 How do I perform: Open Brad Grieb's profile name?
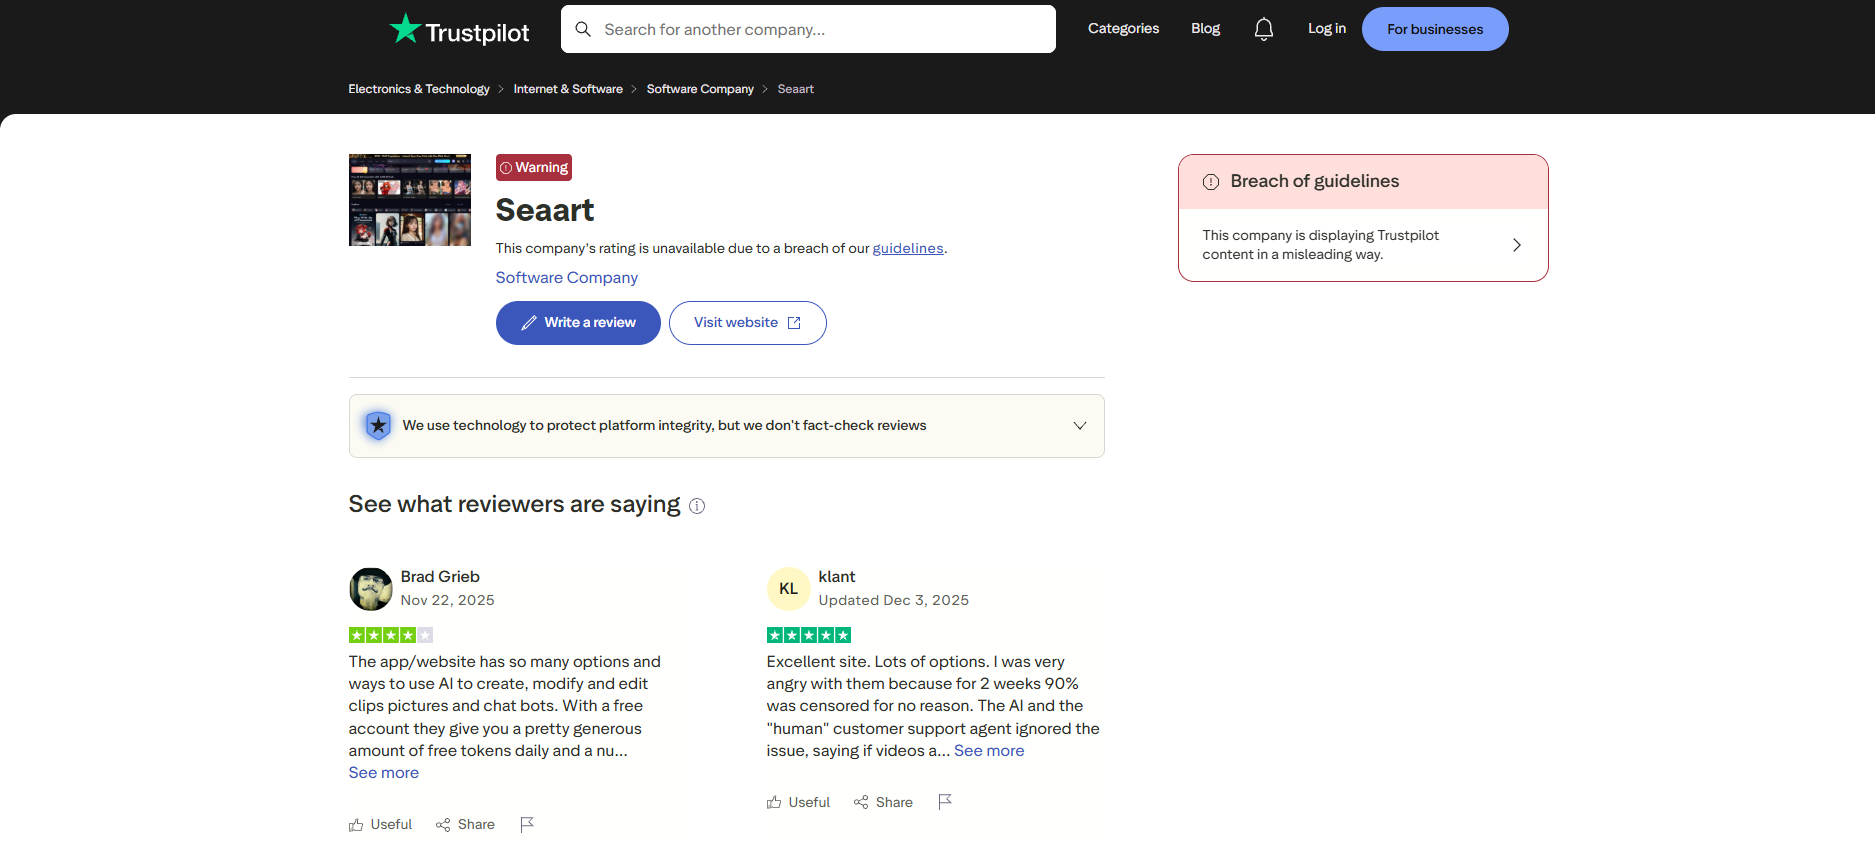(440, 577)
